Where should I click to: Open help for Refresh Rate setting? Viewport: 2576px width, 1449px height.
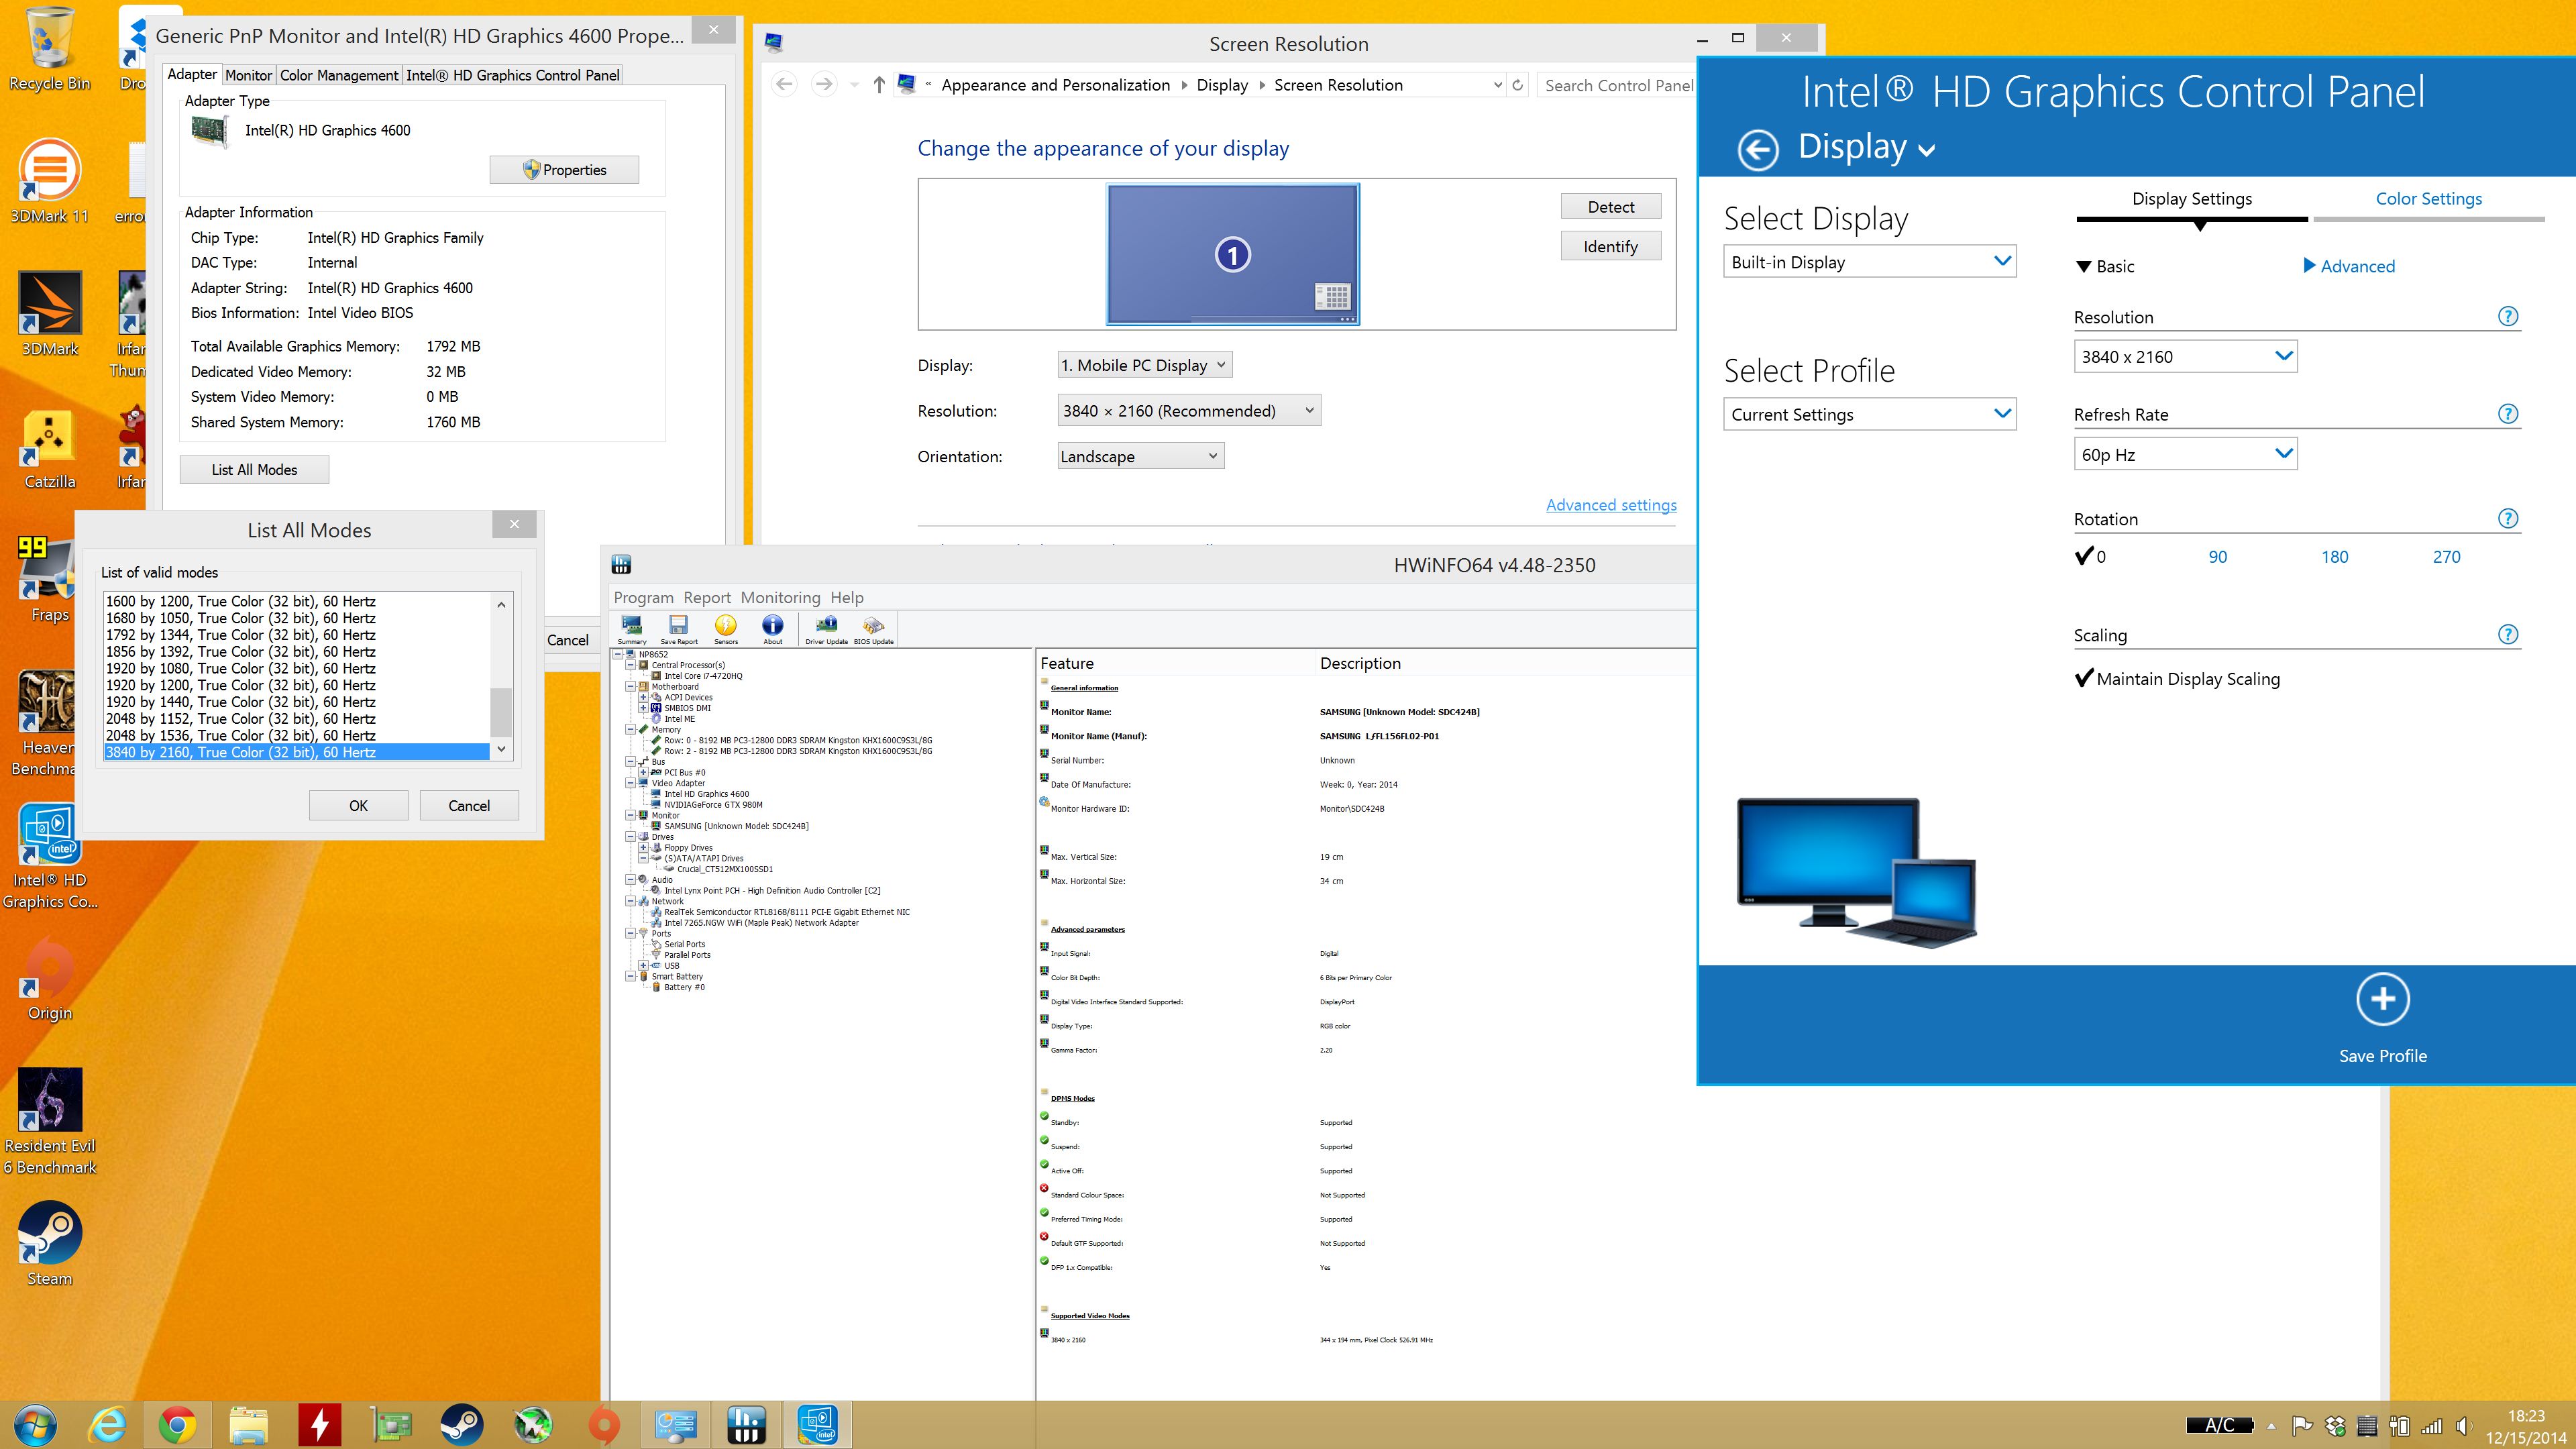coord(2507,413)
